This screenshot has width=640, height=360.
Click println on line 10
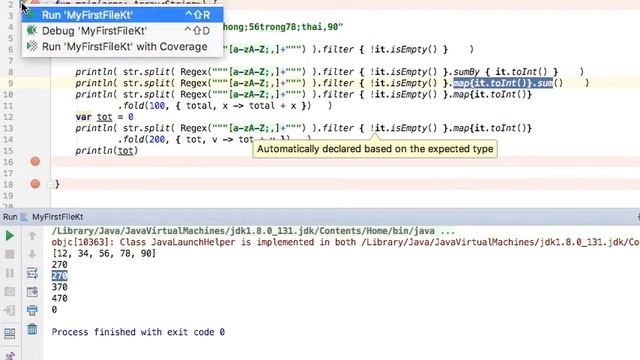[94, 95]
